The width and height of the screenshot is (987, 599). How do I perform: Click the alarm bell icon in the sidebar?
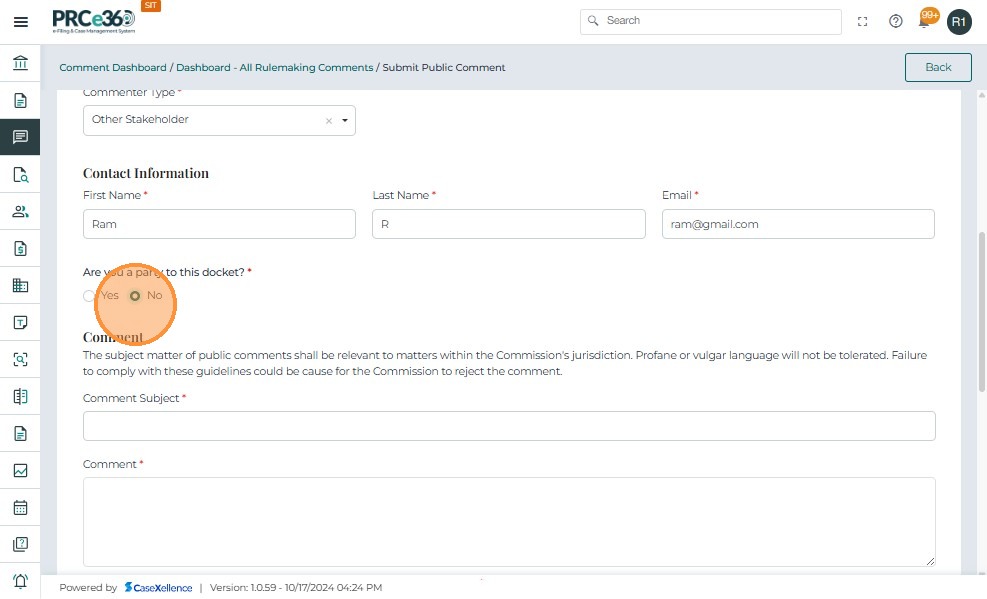pos(20,581)
